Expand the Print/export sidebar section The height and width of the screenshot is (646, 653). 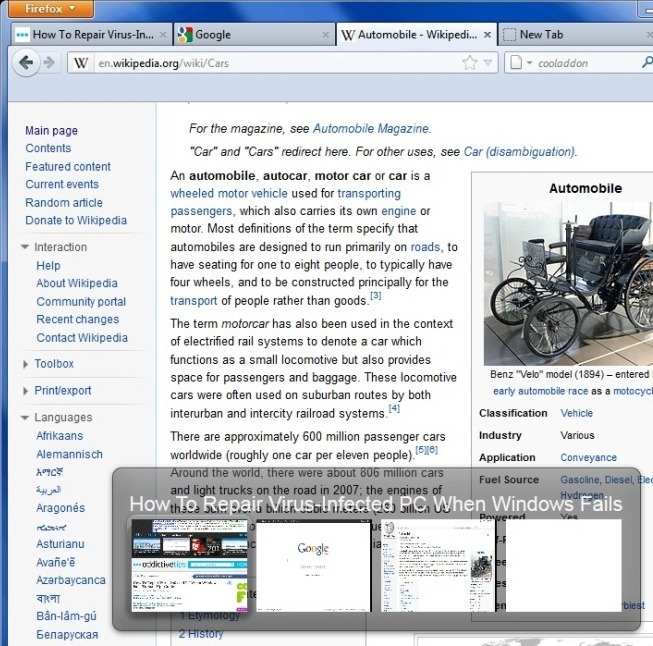click(x=56, y=390)
